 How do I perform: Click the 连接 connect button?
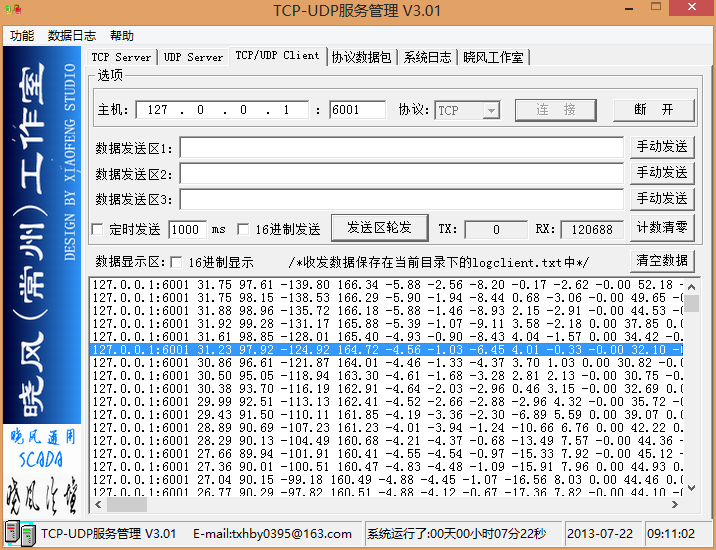tap(556, 110)
